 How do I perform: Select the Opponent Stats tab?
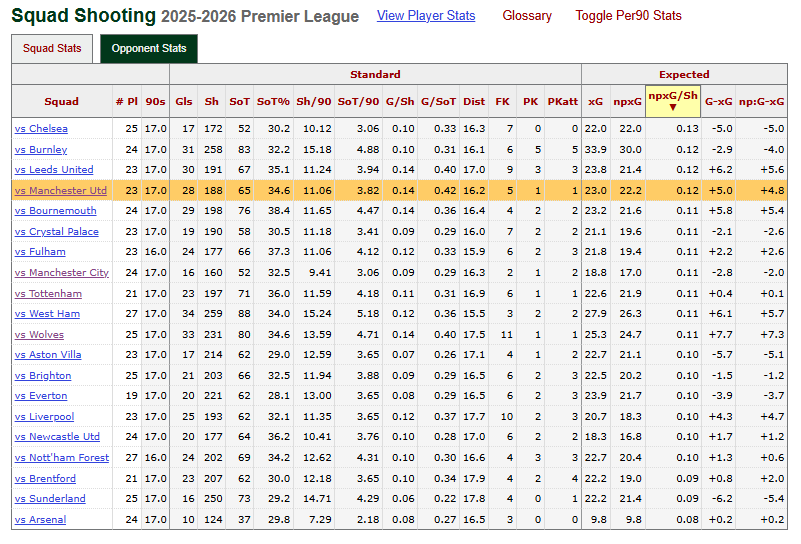pyautogui.click(x=149, y=48)
